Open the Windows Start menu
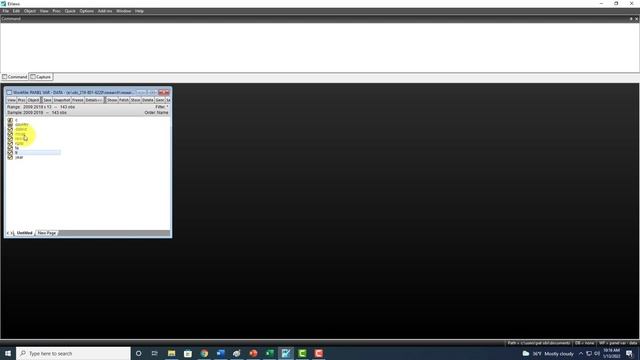This screenshot has height=360, width=640. pos(8,353)
